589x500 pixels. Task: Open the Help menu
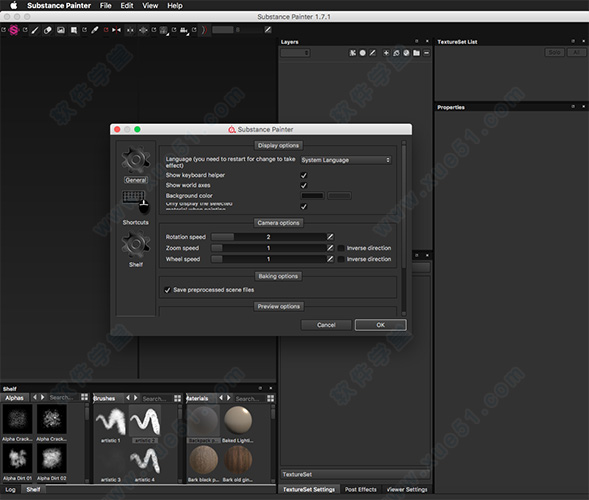click(x=175, y=6)
